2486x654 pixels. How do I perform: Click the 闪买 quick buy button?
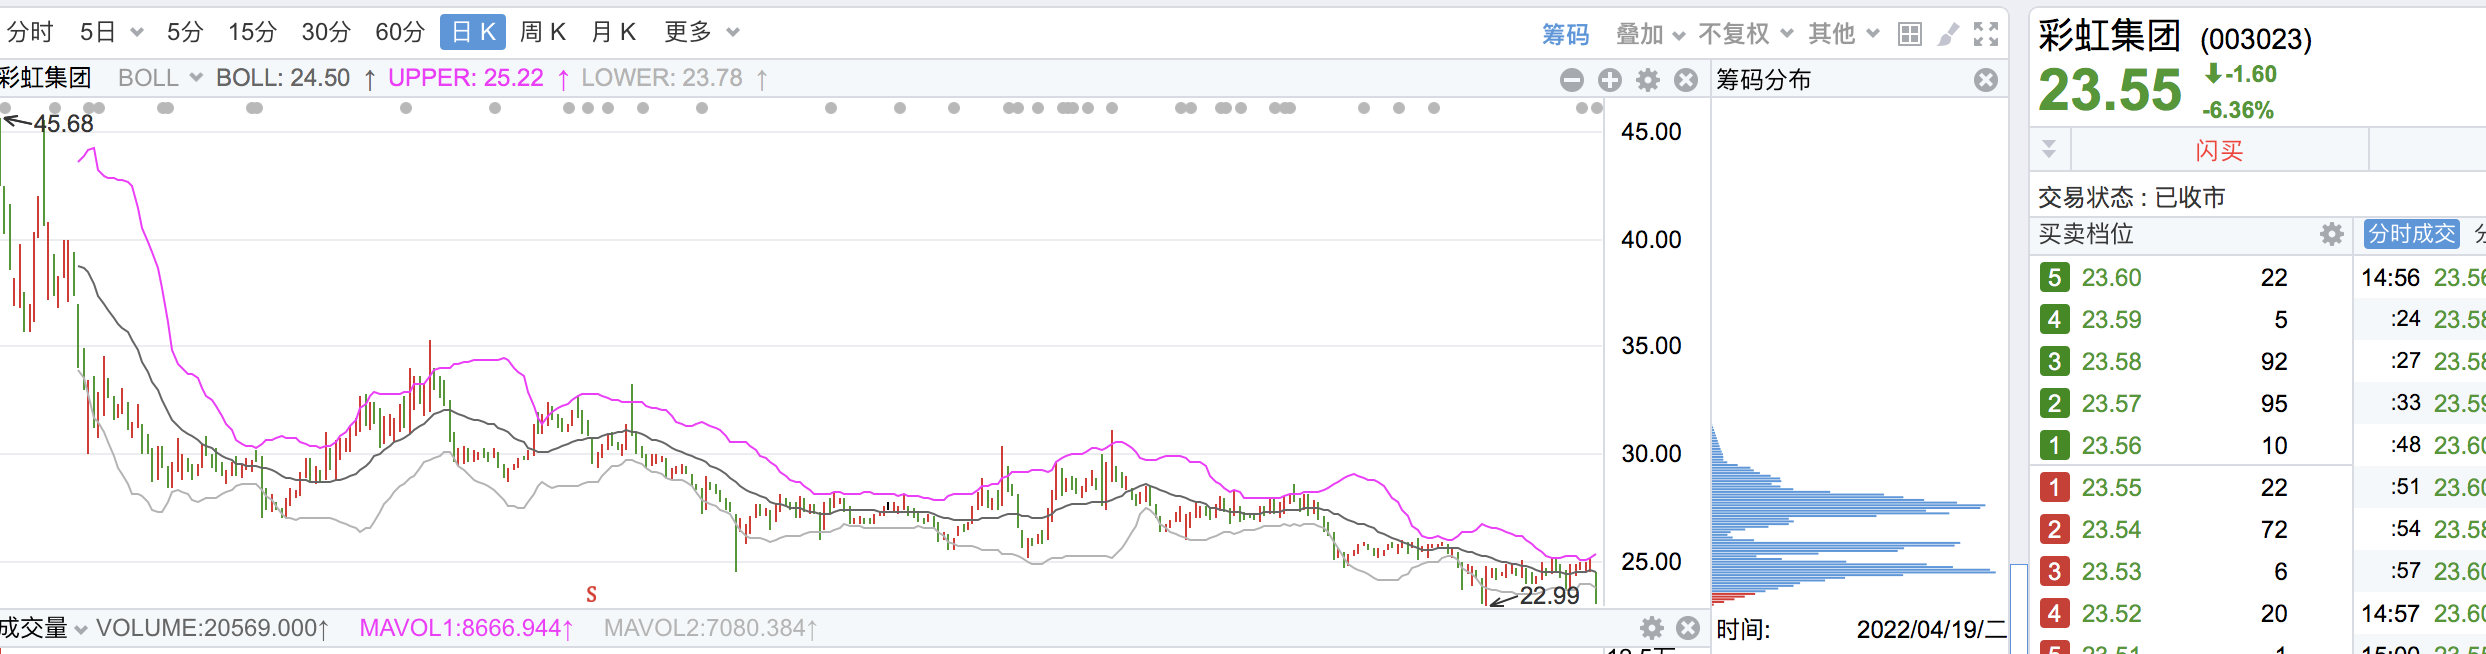[2219, 150]
